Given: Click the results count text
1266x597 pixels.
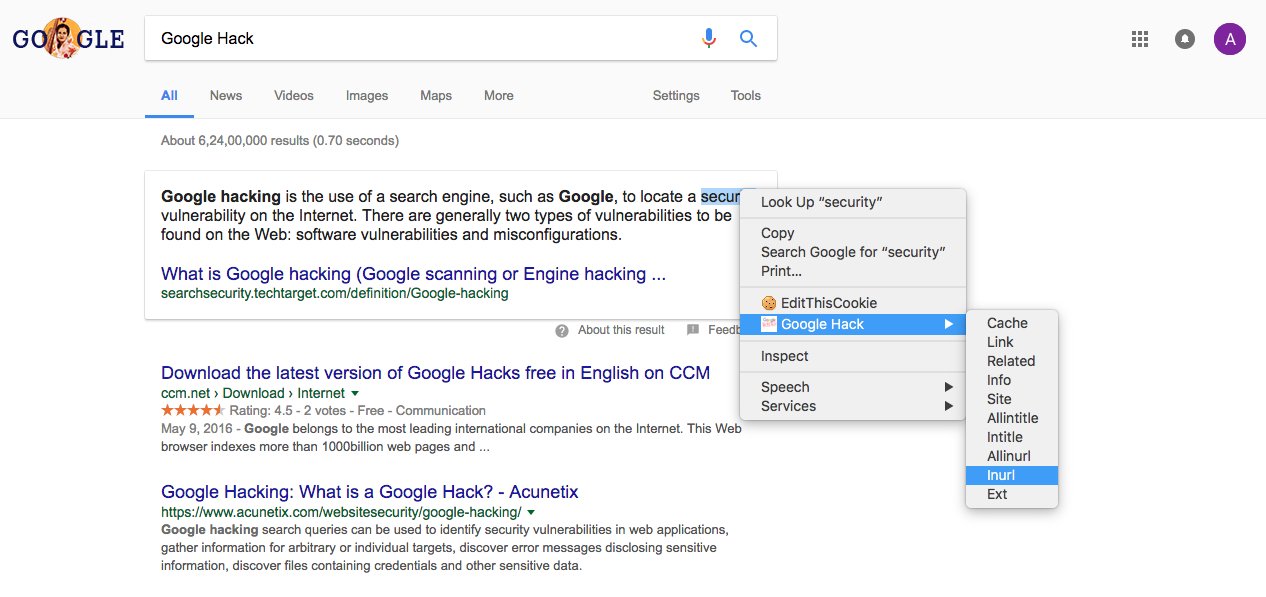Looking at the screenshot, I should 280,141.
